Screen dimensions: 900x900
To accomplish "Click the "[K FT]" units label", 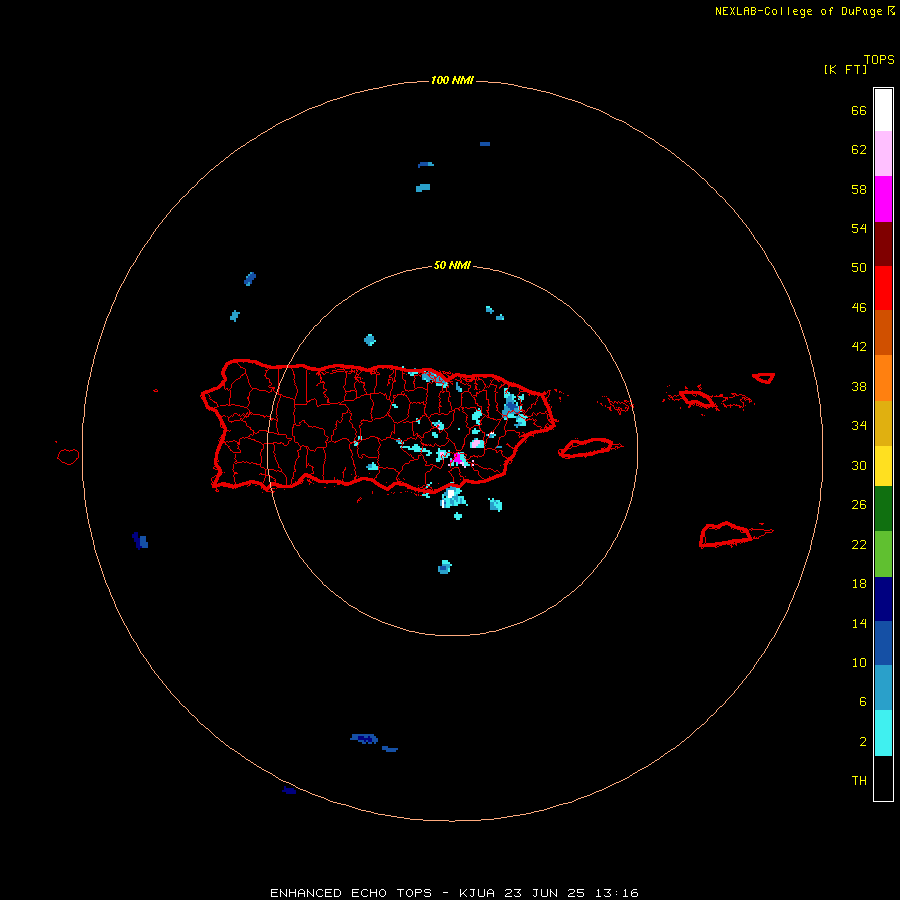I will click(x=845, y=69).
